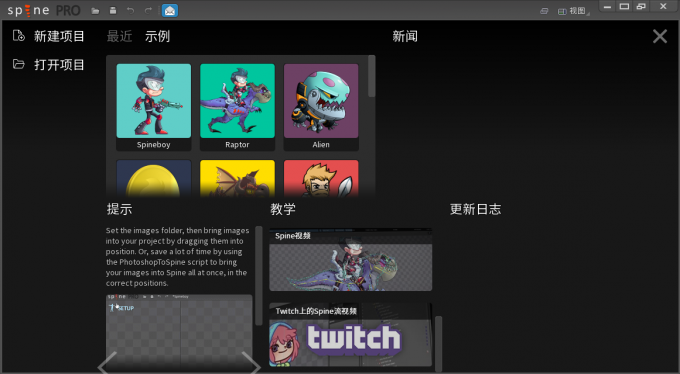Image resolution: width=680 pixels, height=374 pixels.
Task: Click the 教学 heading
Action: [x=283, y=209]
